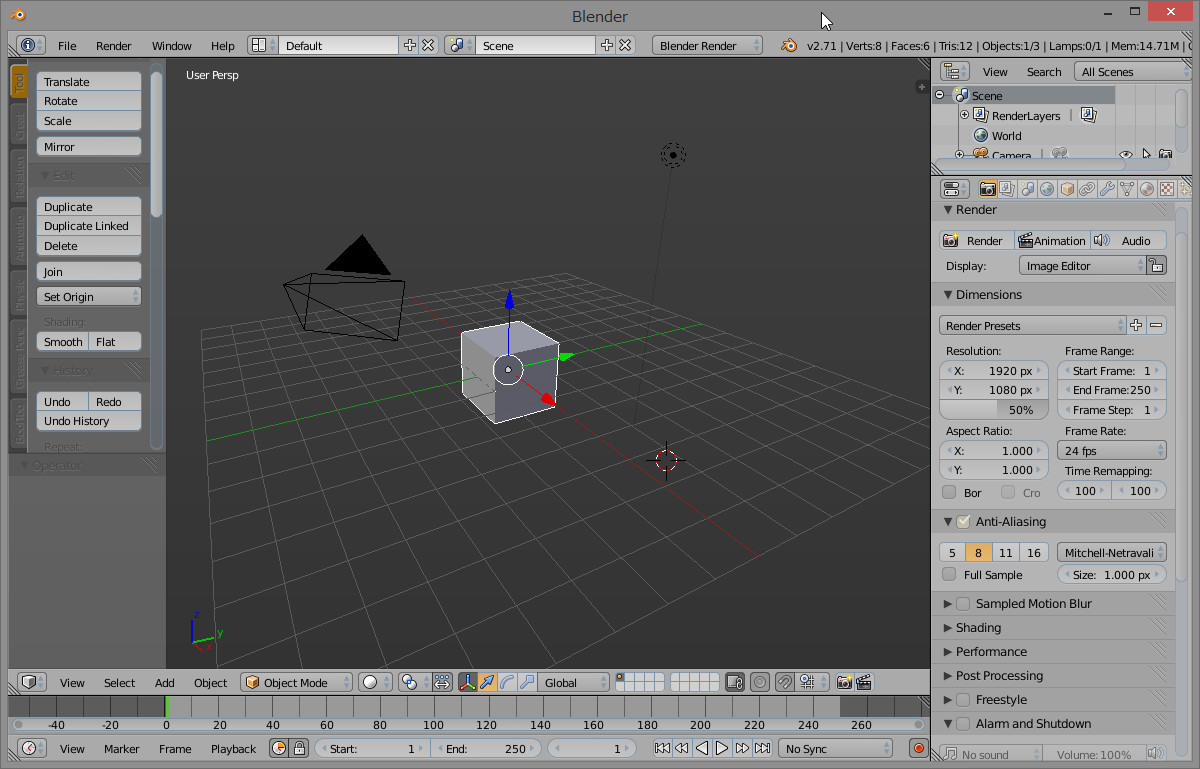Open the Render Layers properties tab

pos(1007,189)
